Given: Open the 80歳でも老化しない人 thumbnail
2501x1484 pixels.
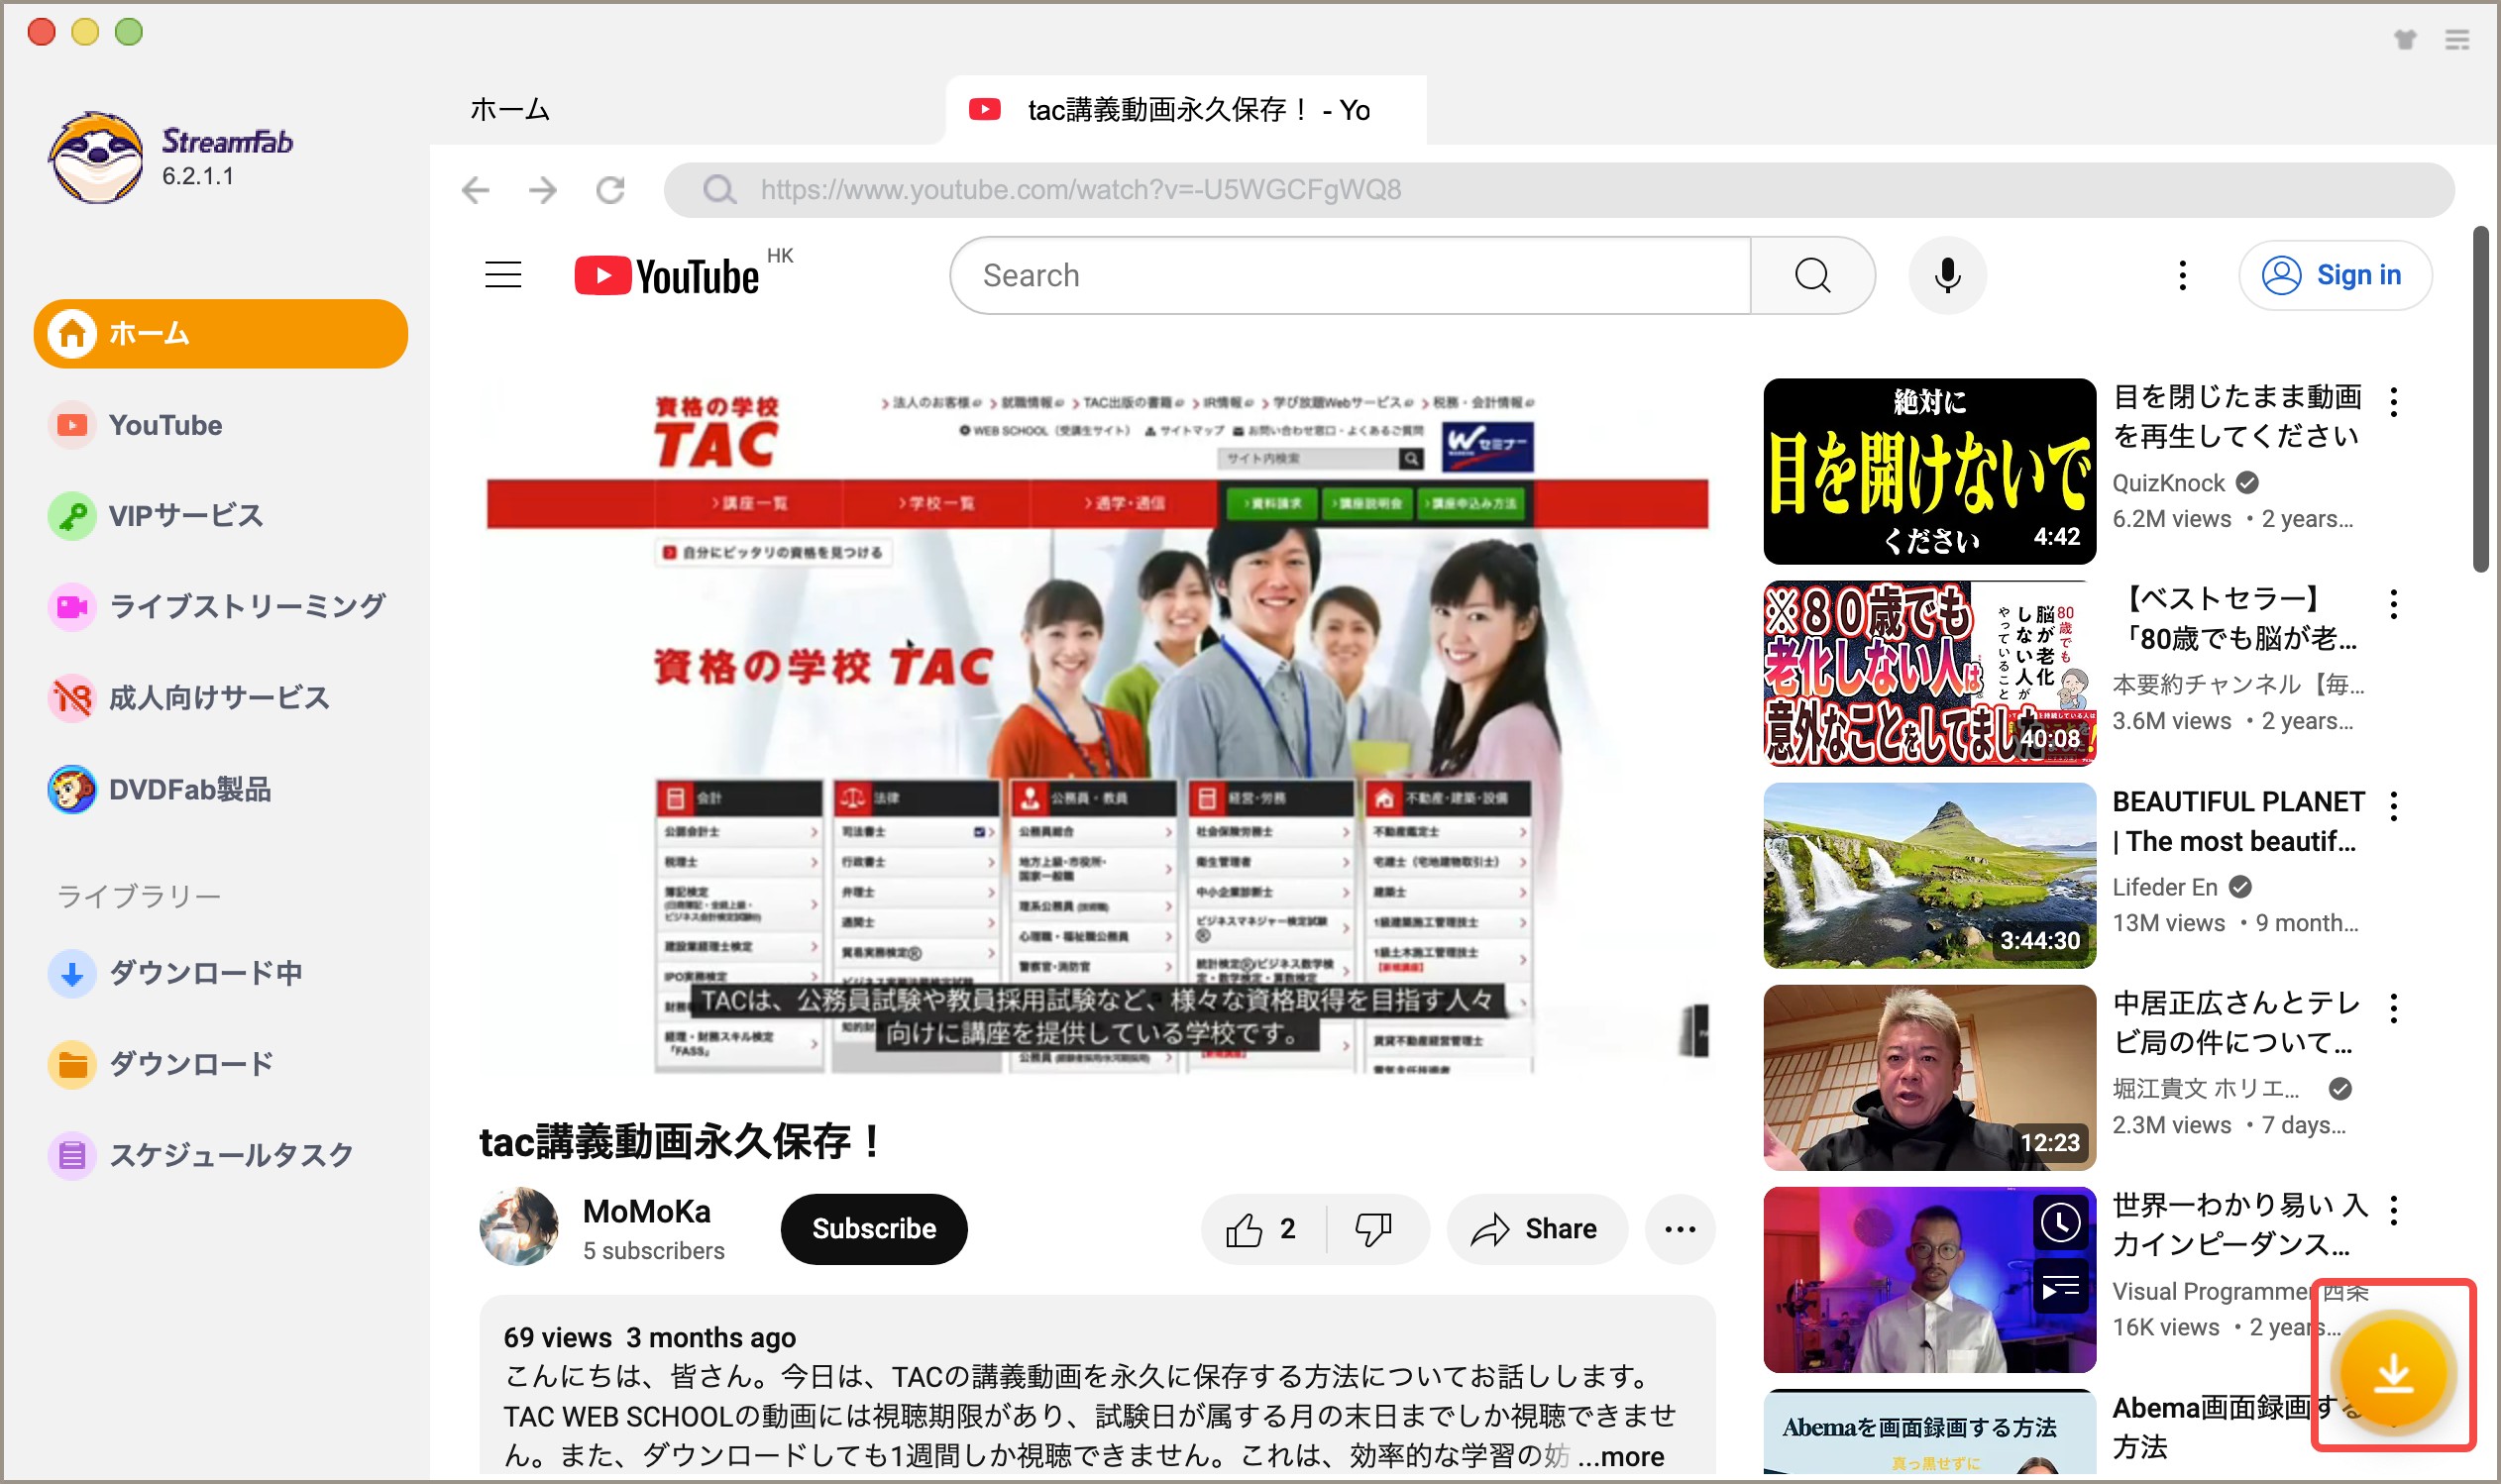Looking at the screenshot, I should pyautogui.click(x=1929, y=674).
